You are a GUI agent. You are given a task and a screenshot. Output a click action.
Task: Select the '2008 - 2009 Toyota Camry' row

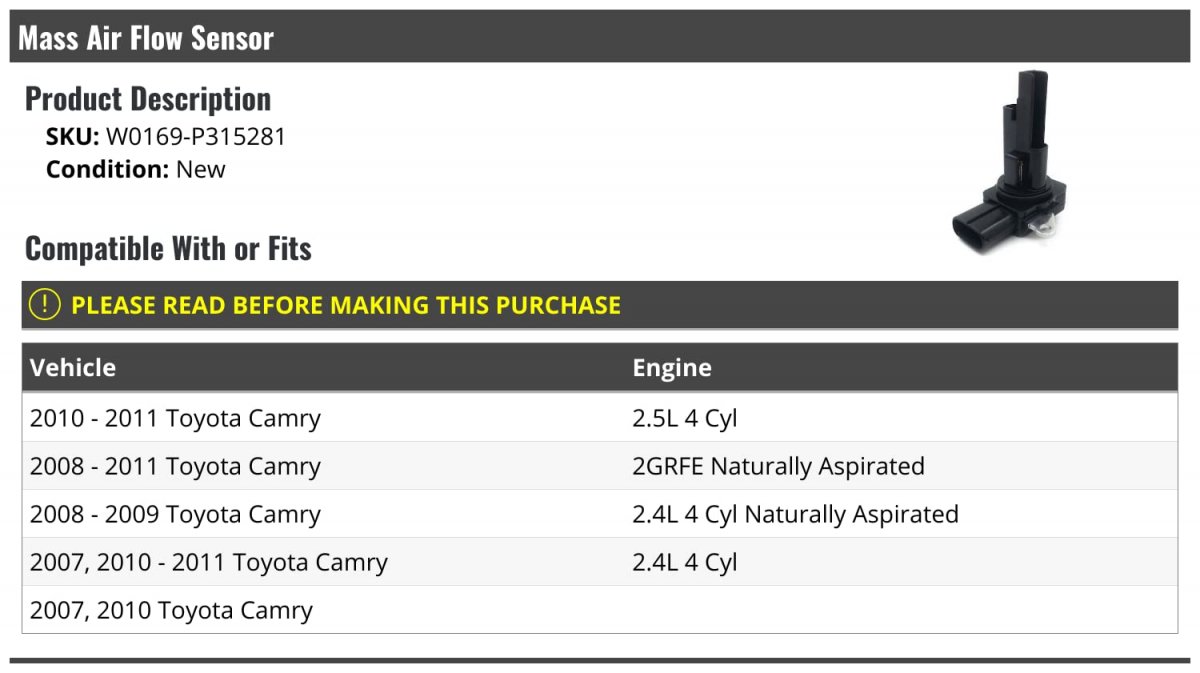tap(175, 514)
